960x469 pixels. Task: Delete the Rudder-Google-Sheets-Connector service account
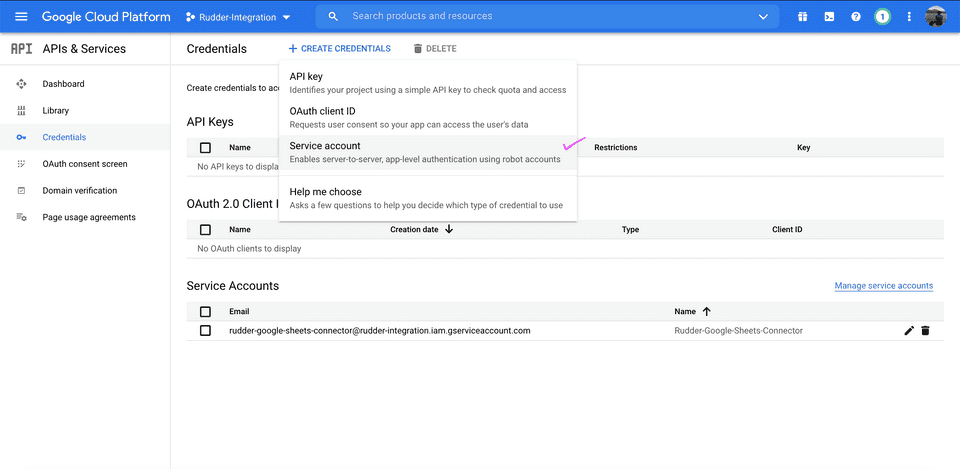(925, 330)
